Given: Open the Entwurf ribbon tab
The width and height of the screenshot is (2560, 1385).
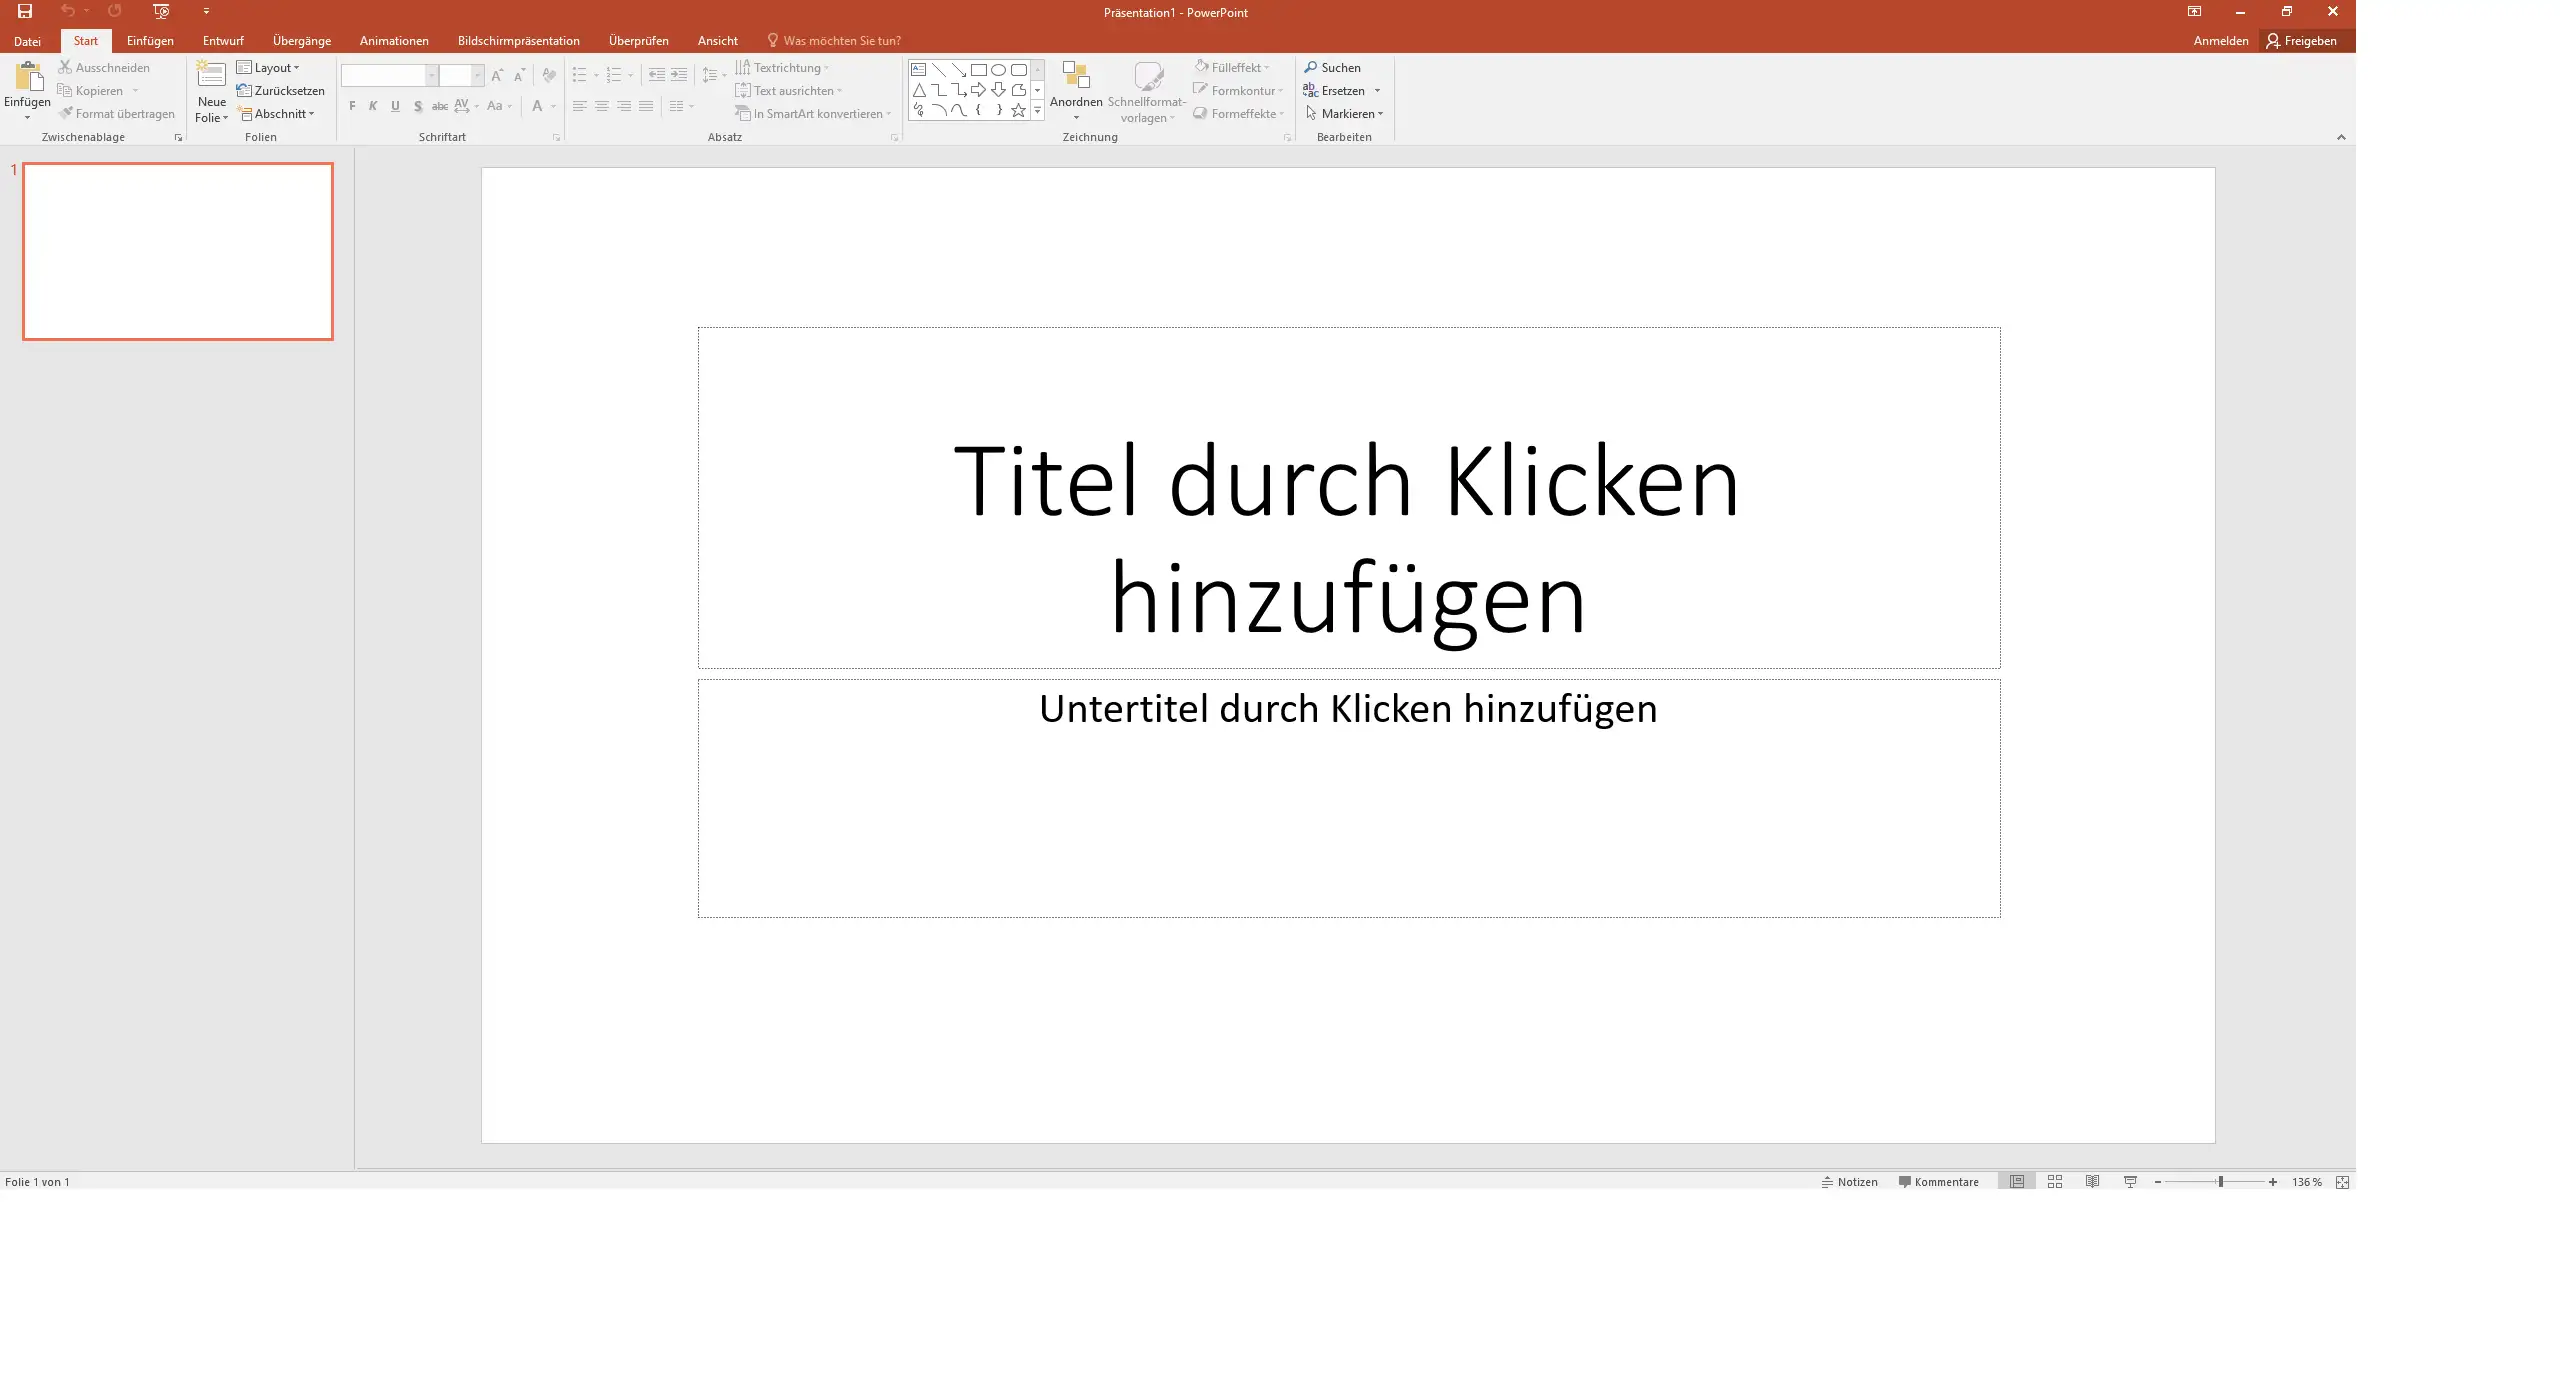Looking at the screenshot, I should pyautogui.click(x=223, y=41).
